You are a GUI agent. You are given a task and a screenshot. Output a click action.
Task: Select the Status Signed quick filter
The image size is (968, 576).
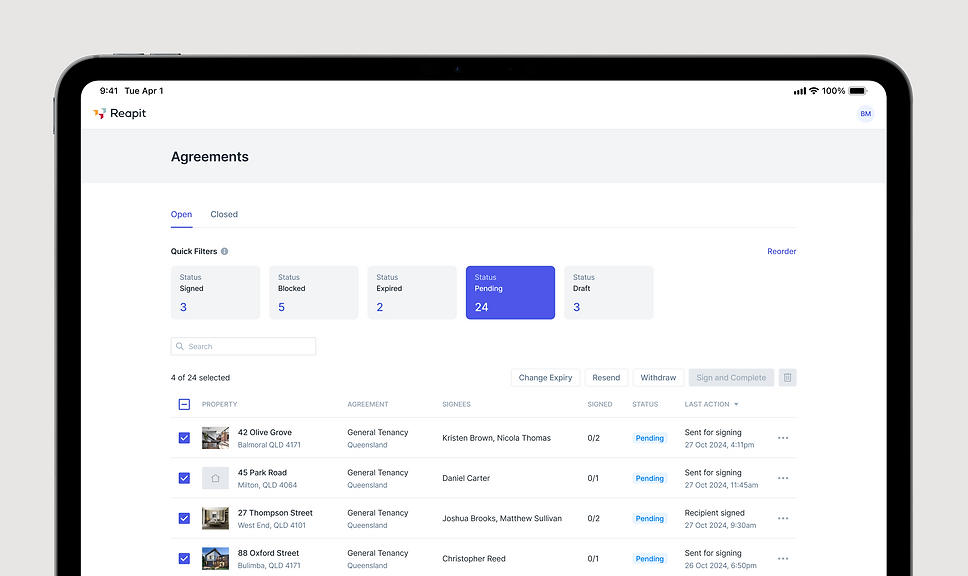215,293
